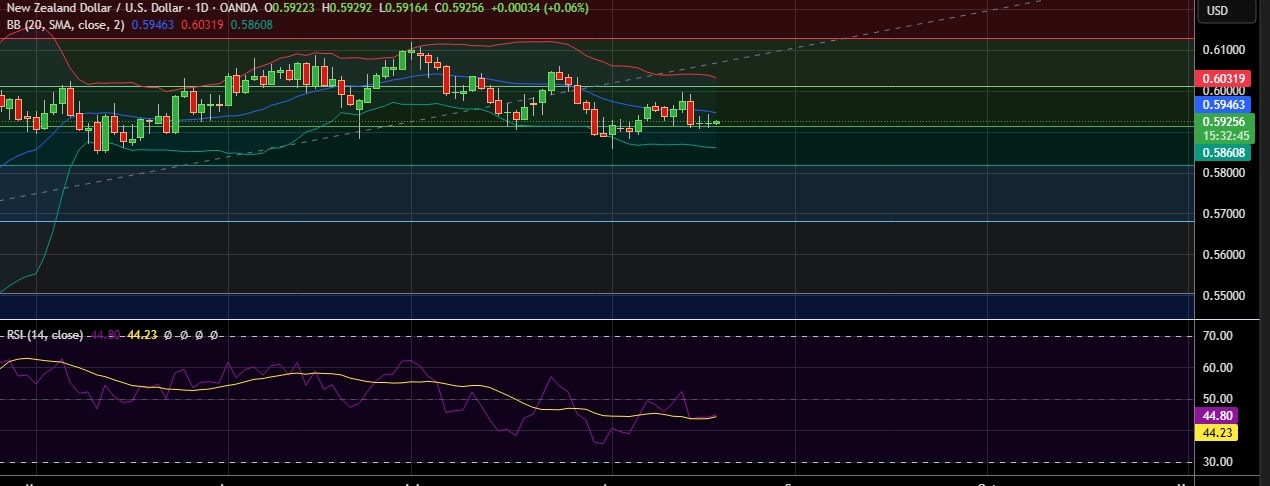1270x486 pixels.
Task: Select the BB (20, SMA, close, 2) indicator legend
Action: coord(66,24)
